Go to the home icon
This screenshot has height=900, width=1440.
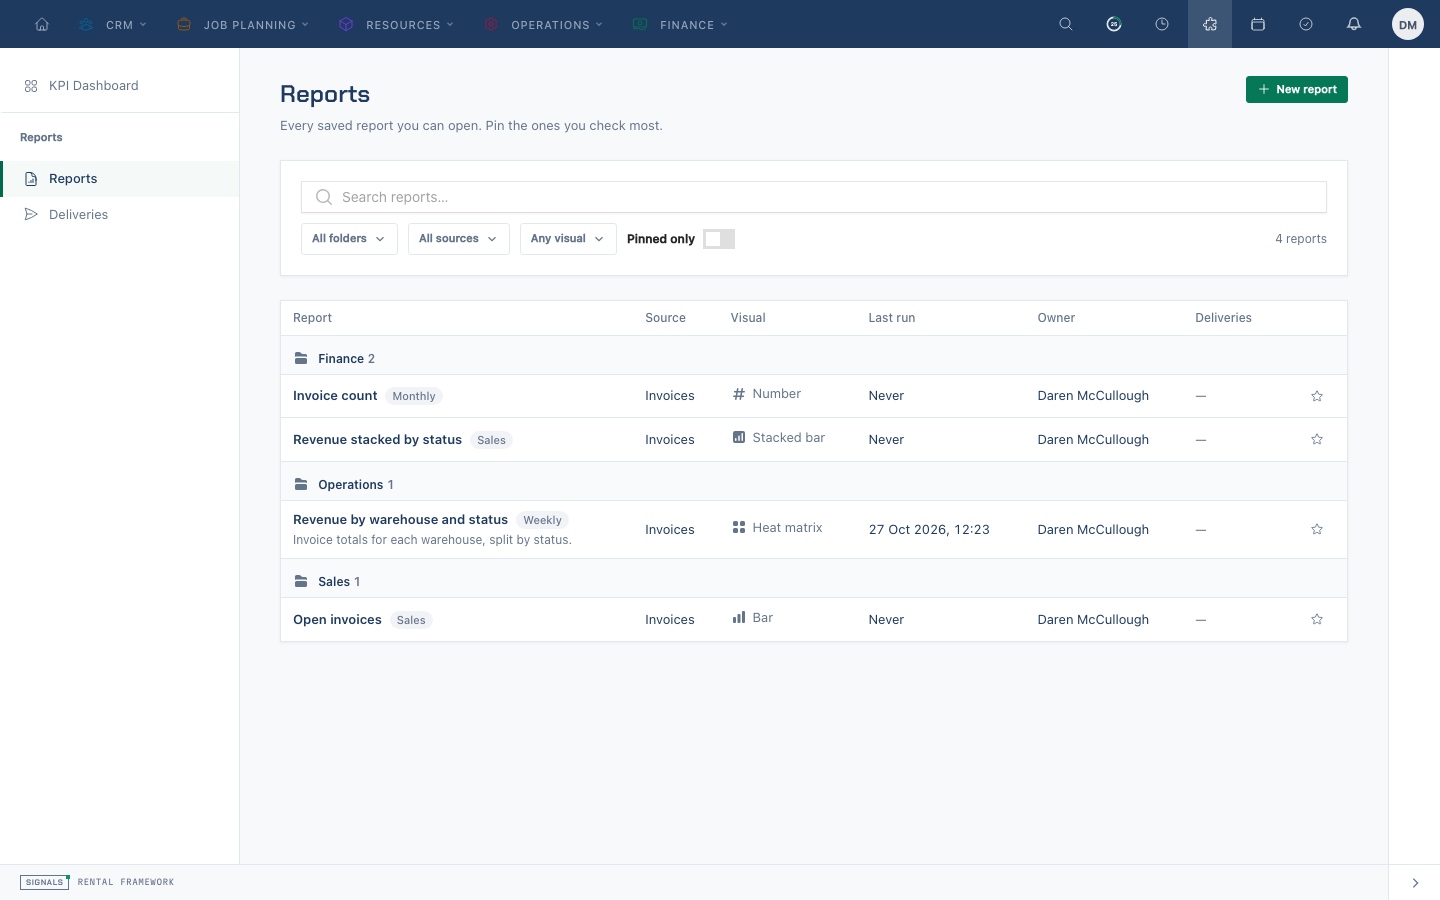42,24
